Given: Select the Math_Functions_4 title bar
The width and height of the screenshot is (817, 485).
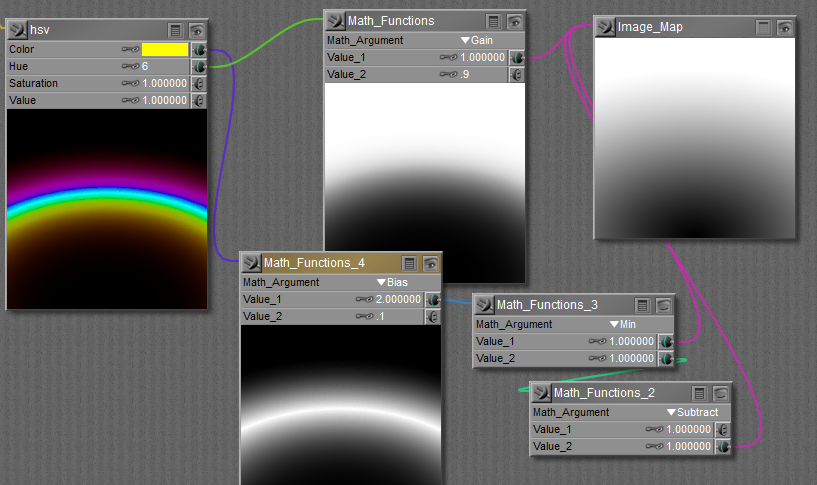Looking at the screenshot, I should click(x=341, y=263).
